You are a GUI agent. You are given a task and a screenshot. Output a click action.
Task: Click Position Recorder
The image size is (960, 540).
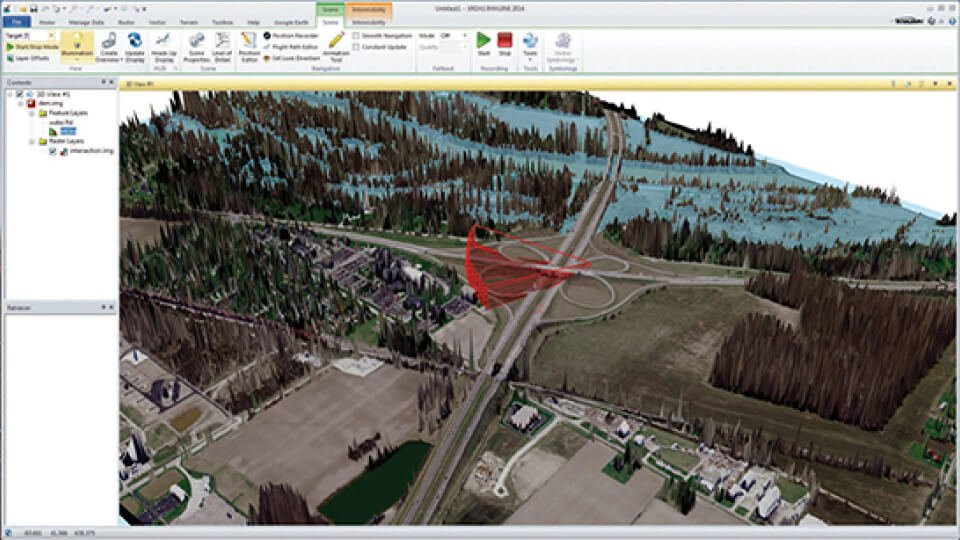click(x=291, y=36)
